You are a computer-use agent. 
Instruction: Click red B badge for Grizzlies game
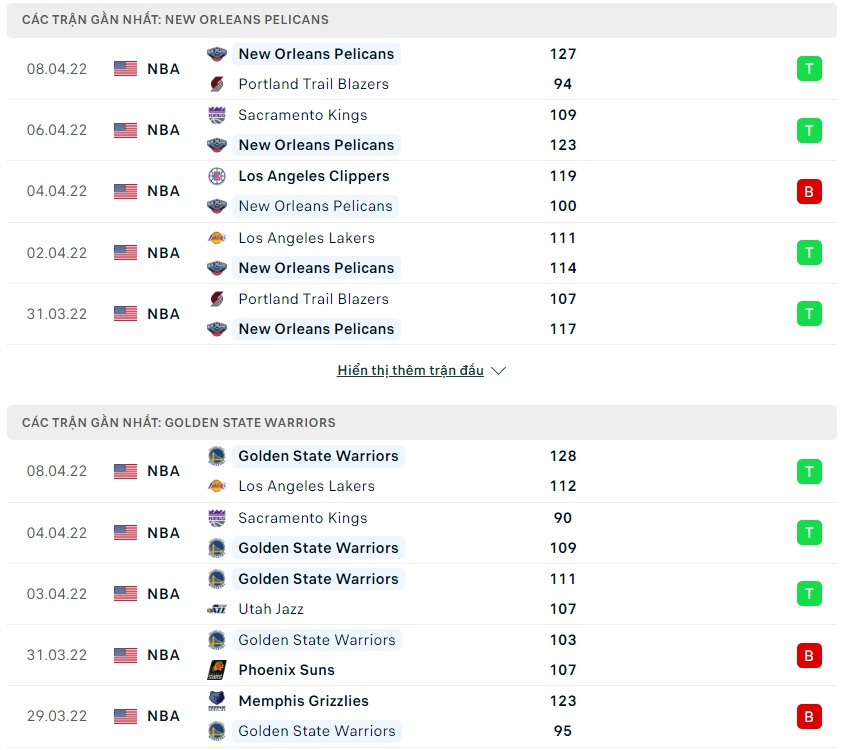[x=809, y=716]
